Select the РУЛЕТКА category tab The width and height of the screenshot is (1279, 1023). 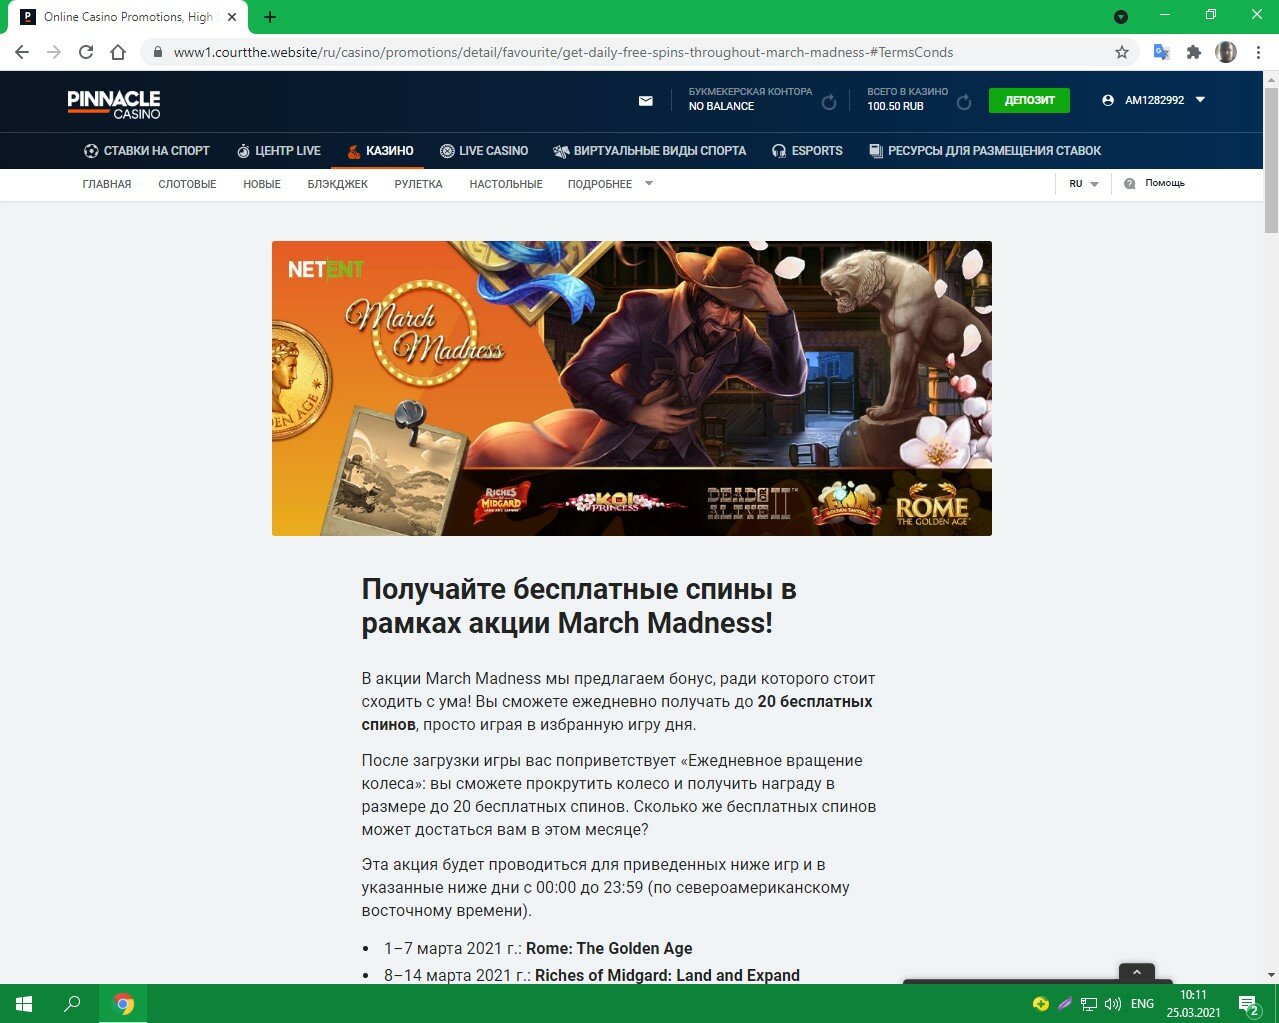pyautogui.click(x=418, y=184)
